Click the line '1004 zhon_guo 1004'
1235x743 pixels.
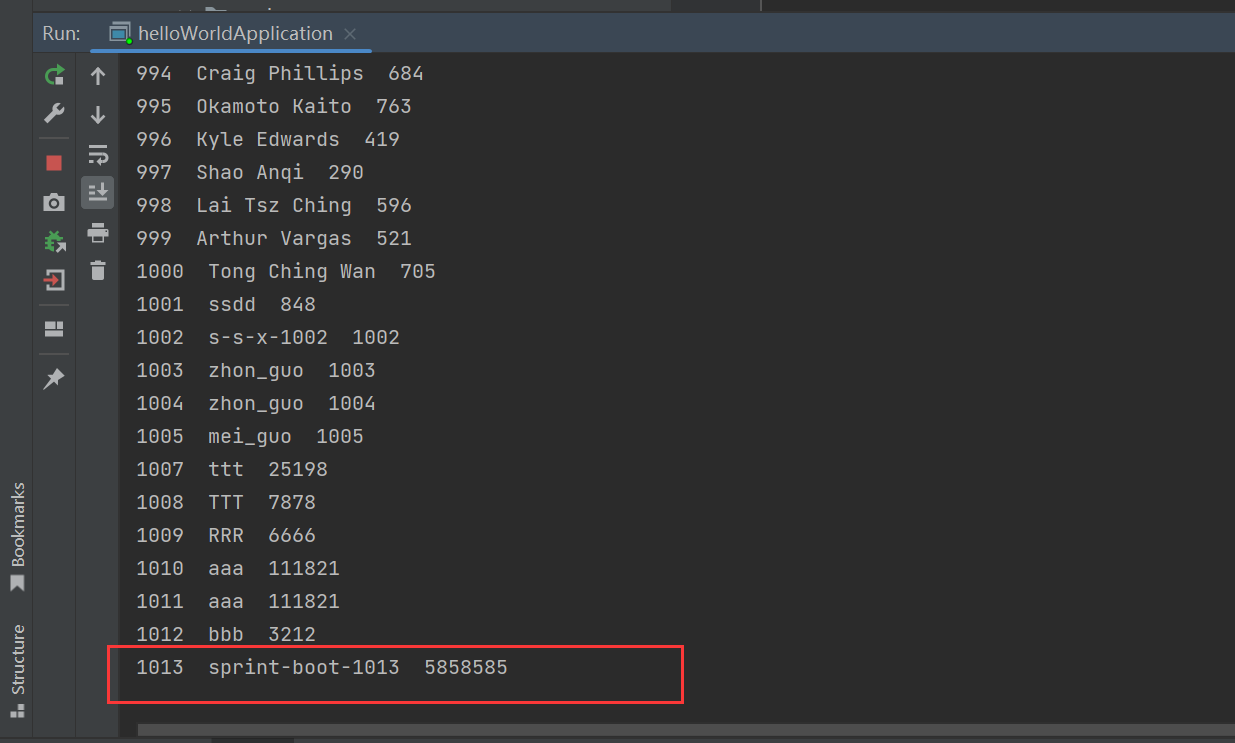click(256, 403)
